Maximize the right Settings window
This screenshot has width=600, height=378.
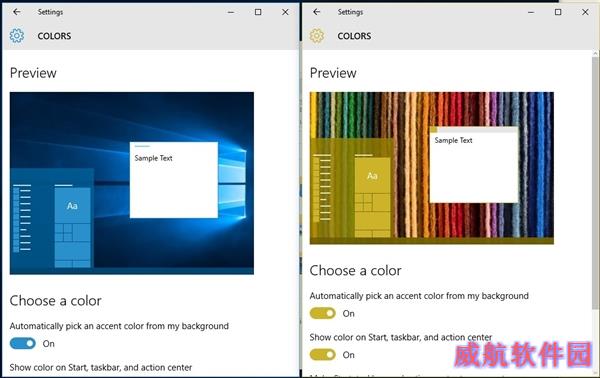[558, 12]
